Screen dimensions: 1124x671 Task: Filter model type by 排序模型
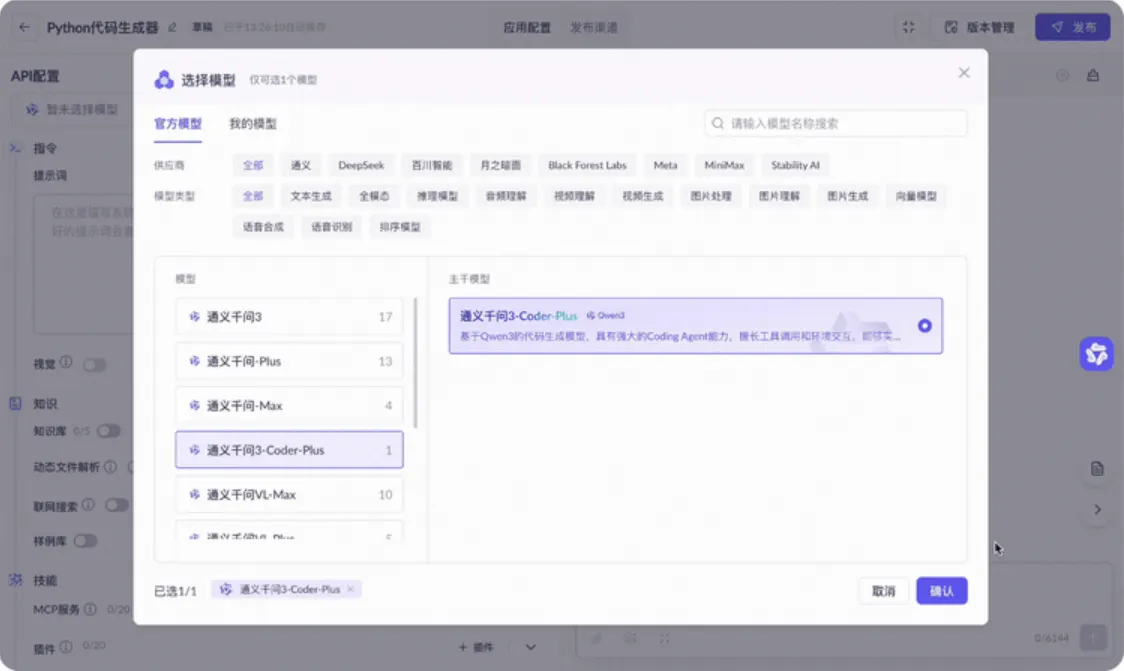(400, 227)
